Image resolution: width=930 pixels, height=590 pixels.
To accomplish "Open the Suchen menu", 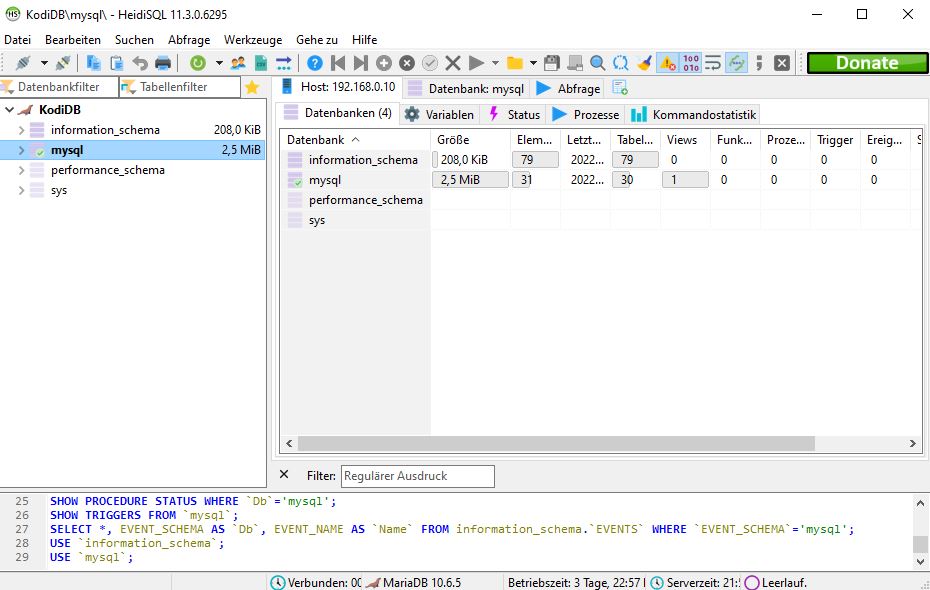I will [134, 40].
